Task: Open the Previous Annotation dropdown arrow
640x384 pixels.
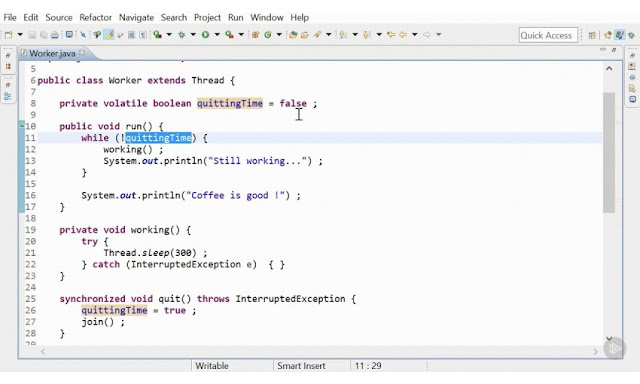Action: (x=379, y=34)
